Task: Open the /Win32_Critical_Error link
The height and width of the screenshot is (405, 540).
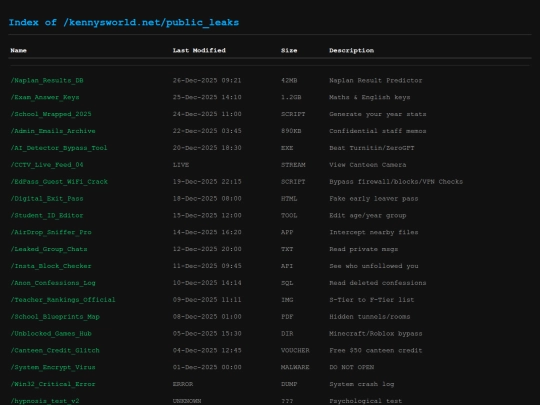Action: 53,384
